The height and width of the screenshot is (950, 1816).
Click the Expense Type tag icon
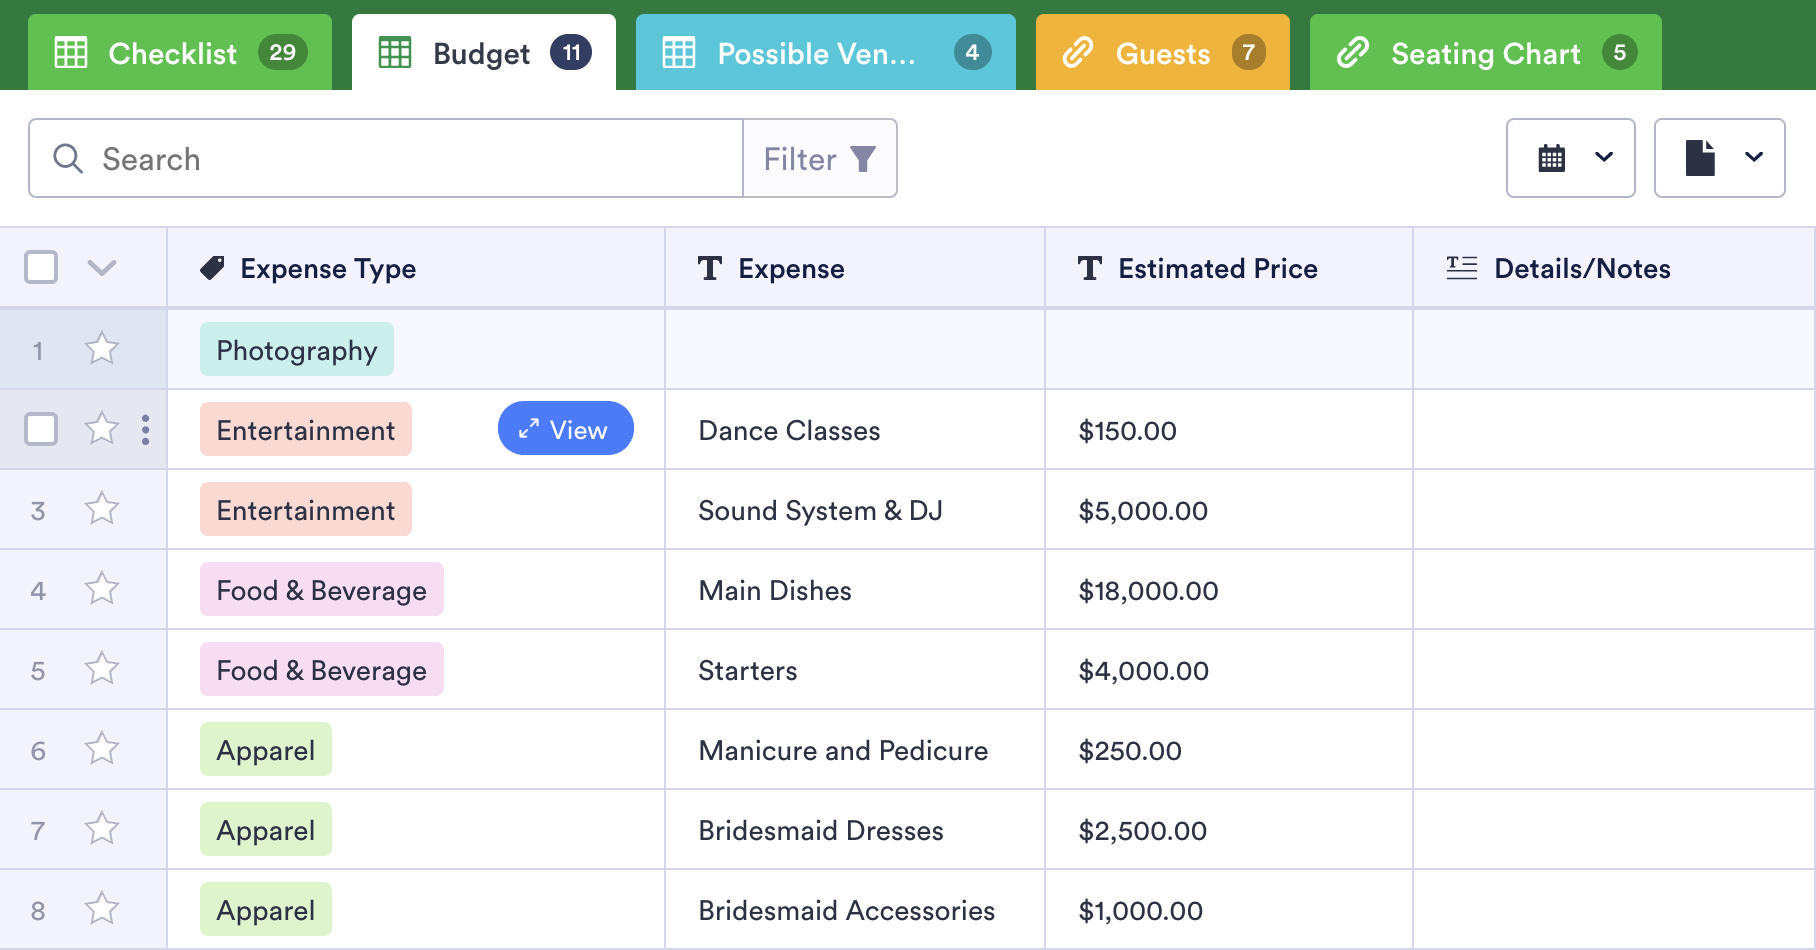coord(212,268)
